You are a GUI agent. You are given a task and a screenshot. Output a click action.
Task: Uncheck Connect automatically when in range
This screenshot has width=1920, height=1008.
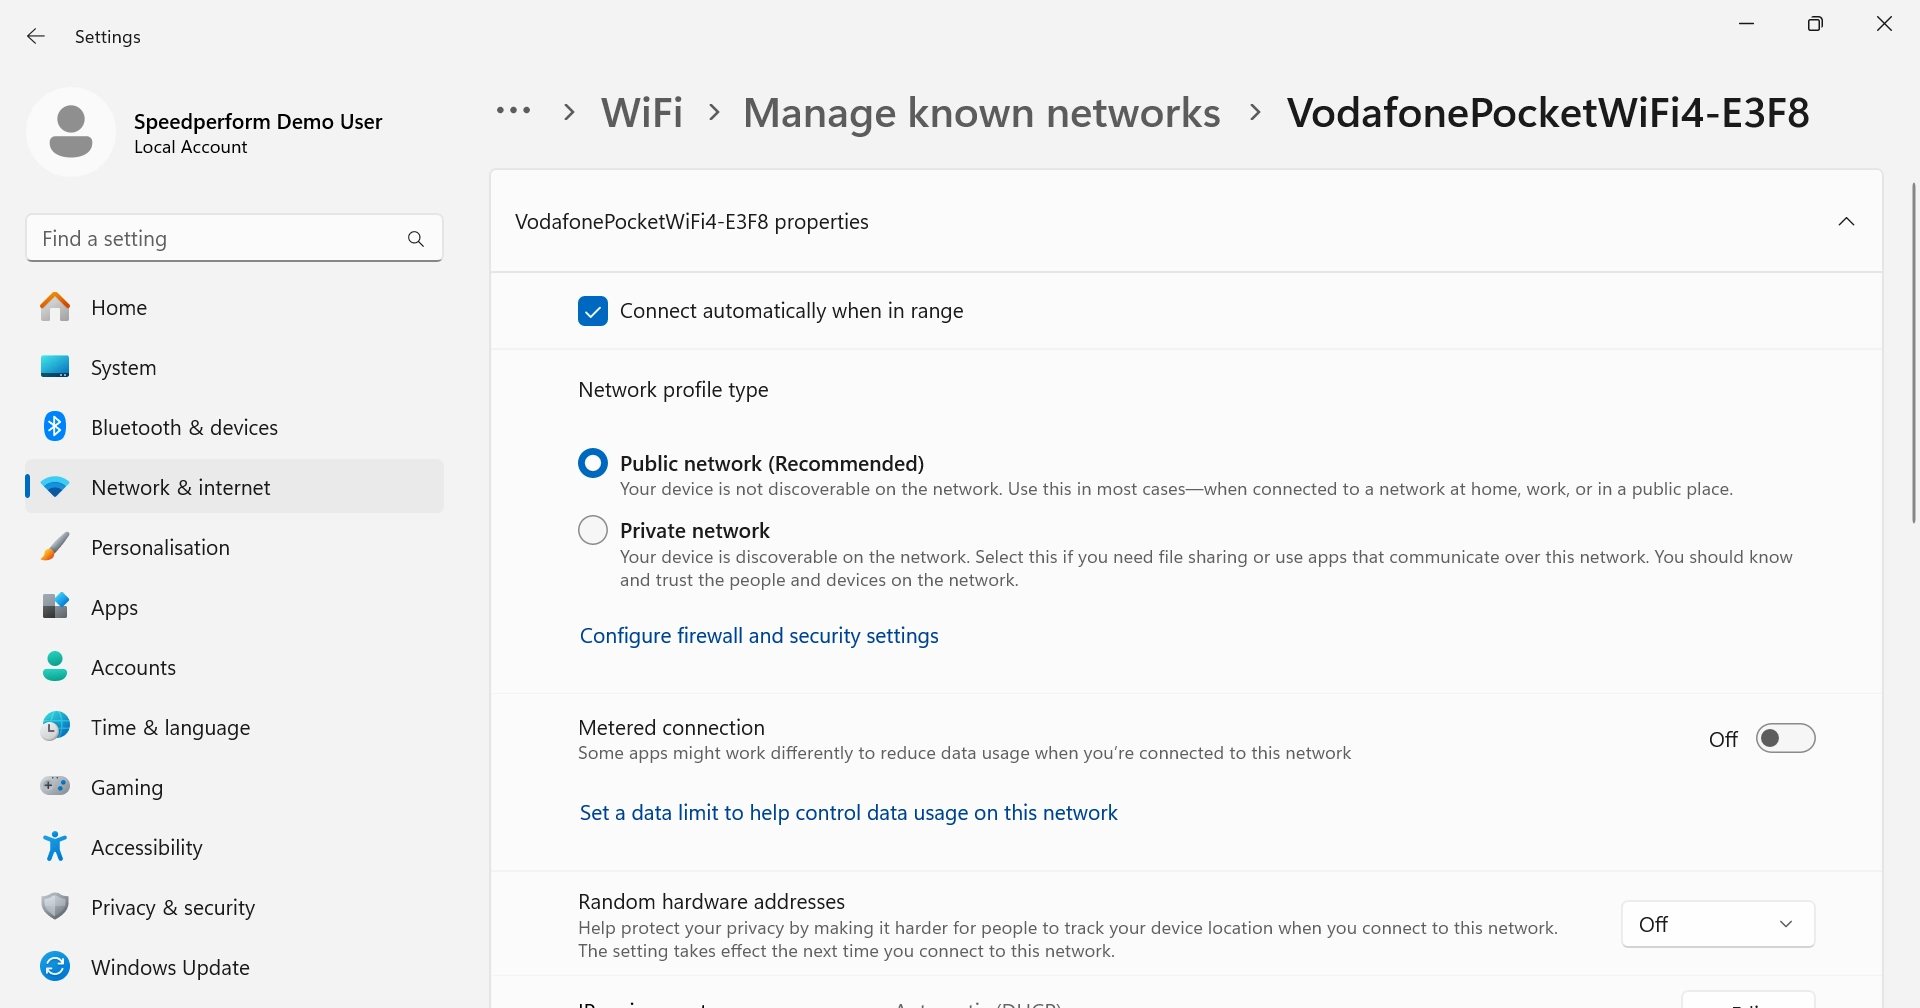click(593, 311)
